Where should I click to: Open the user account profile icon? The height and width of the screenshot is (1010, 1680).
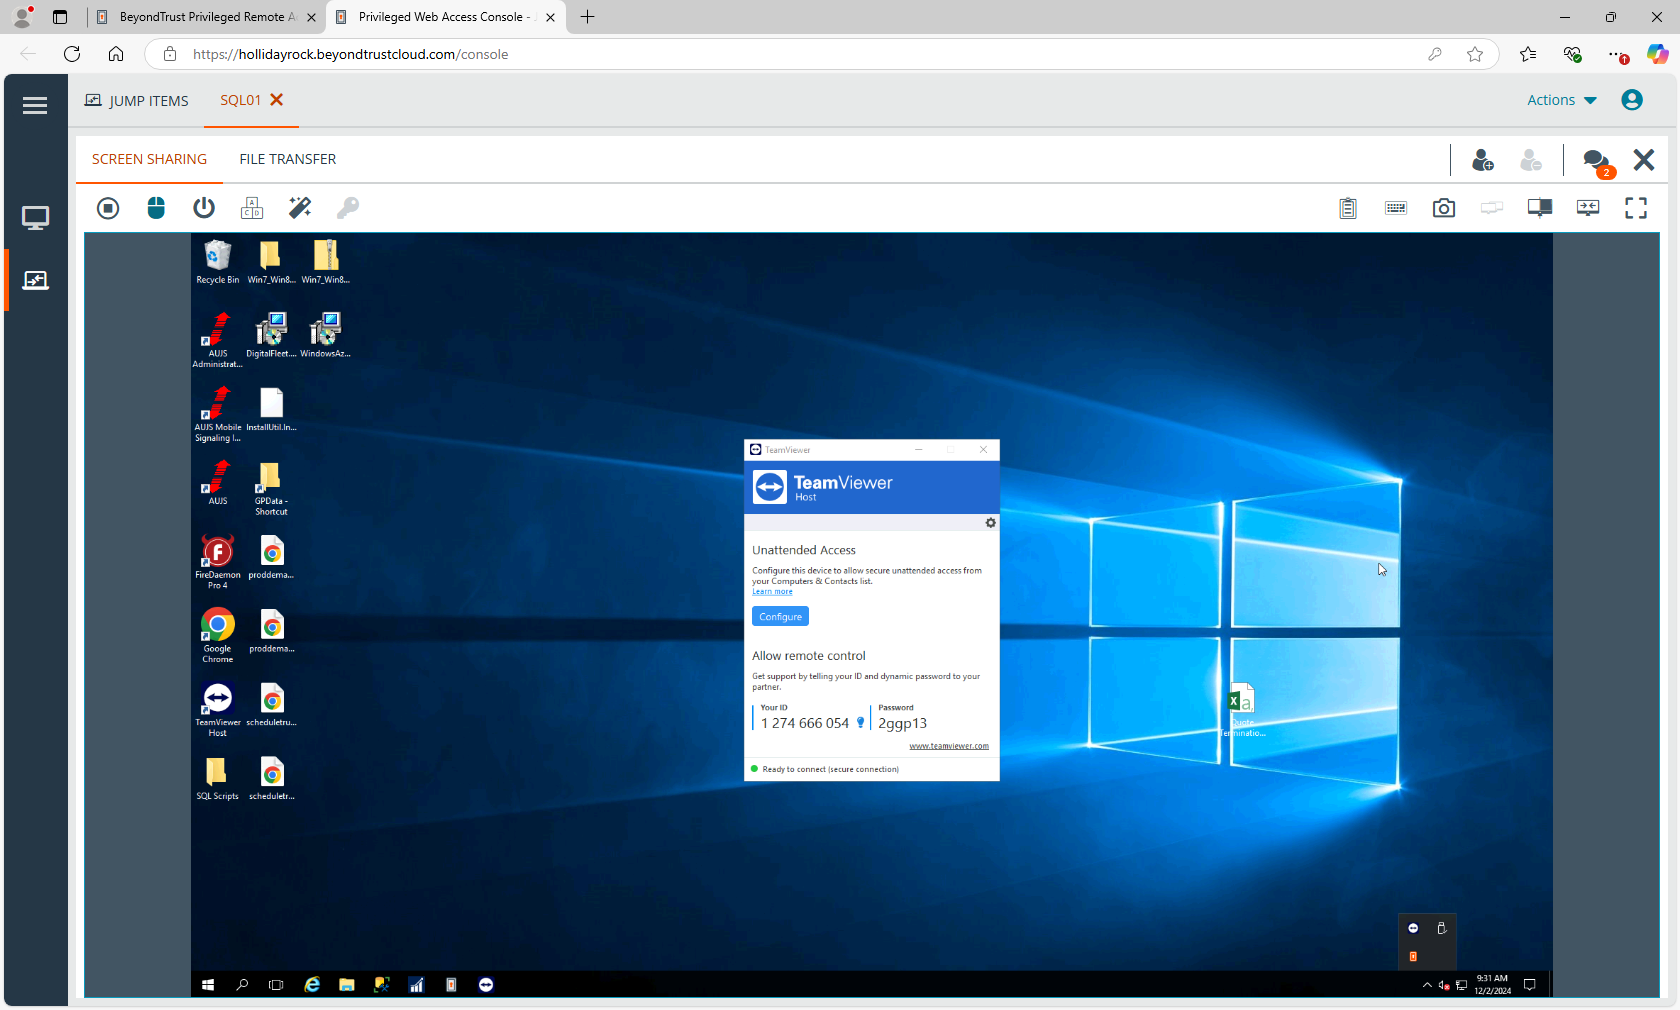click(x=1632, y=100)
